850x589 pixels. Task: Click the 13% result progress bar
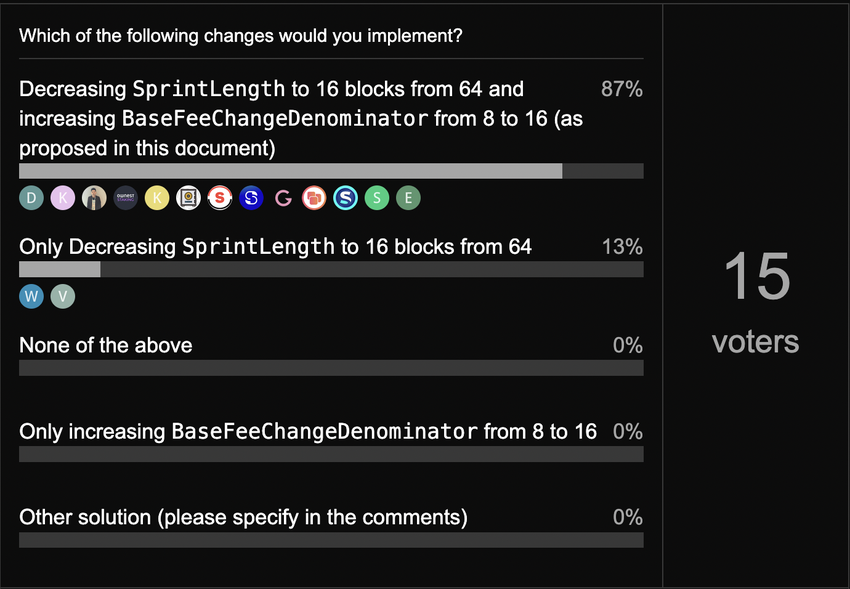331,269
